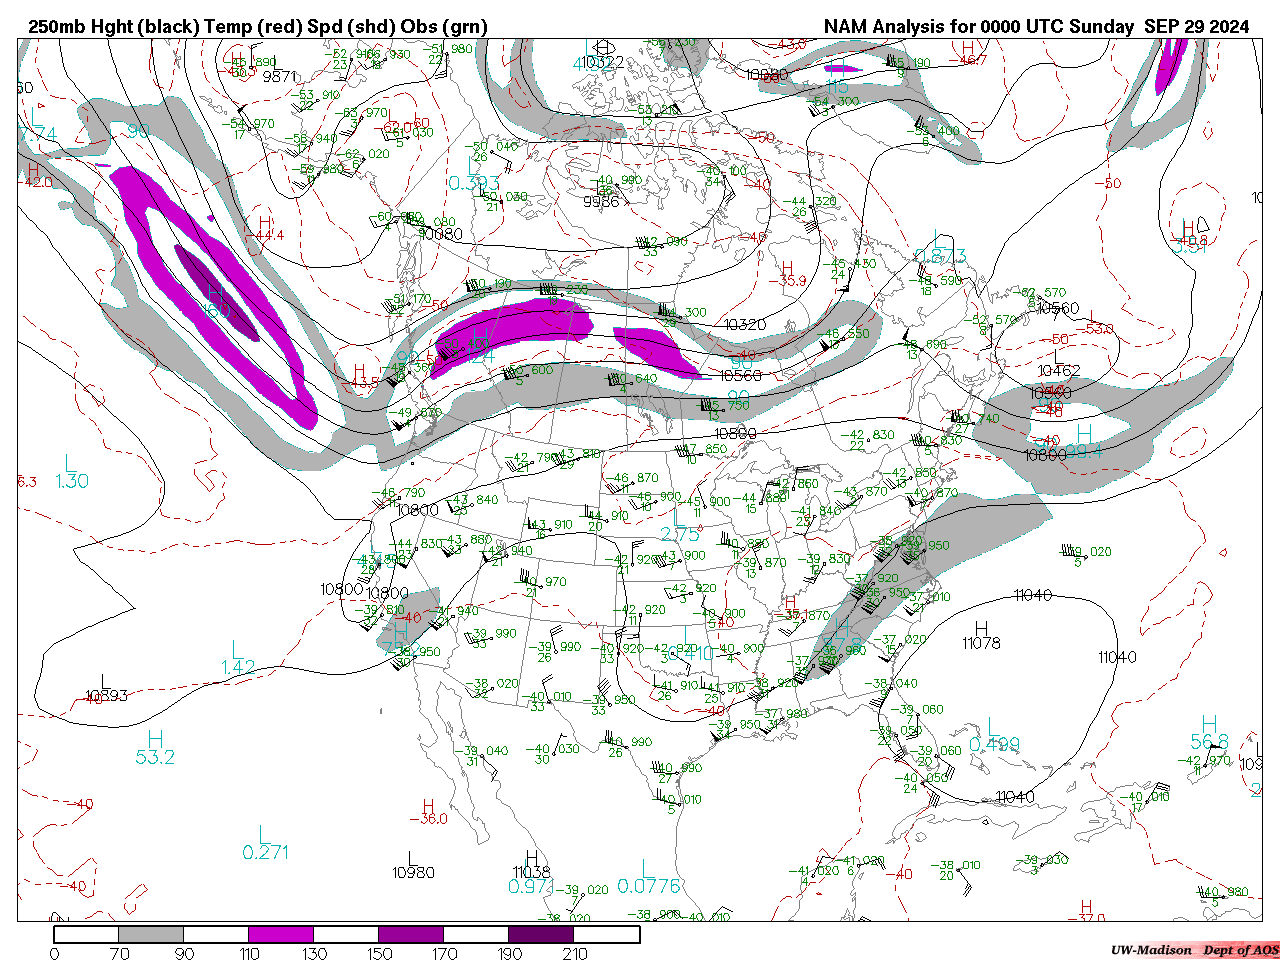The width and height of the screenshot is (1280, 960).
Task: Click the 10980 height contour label
Action: 413,873
